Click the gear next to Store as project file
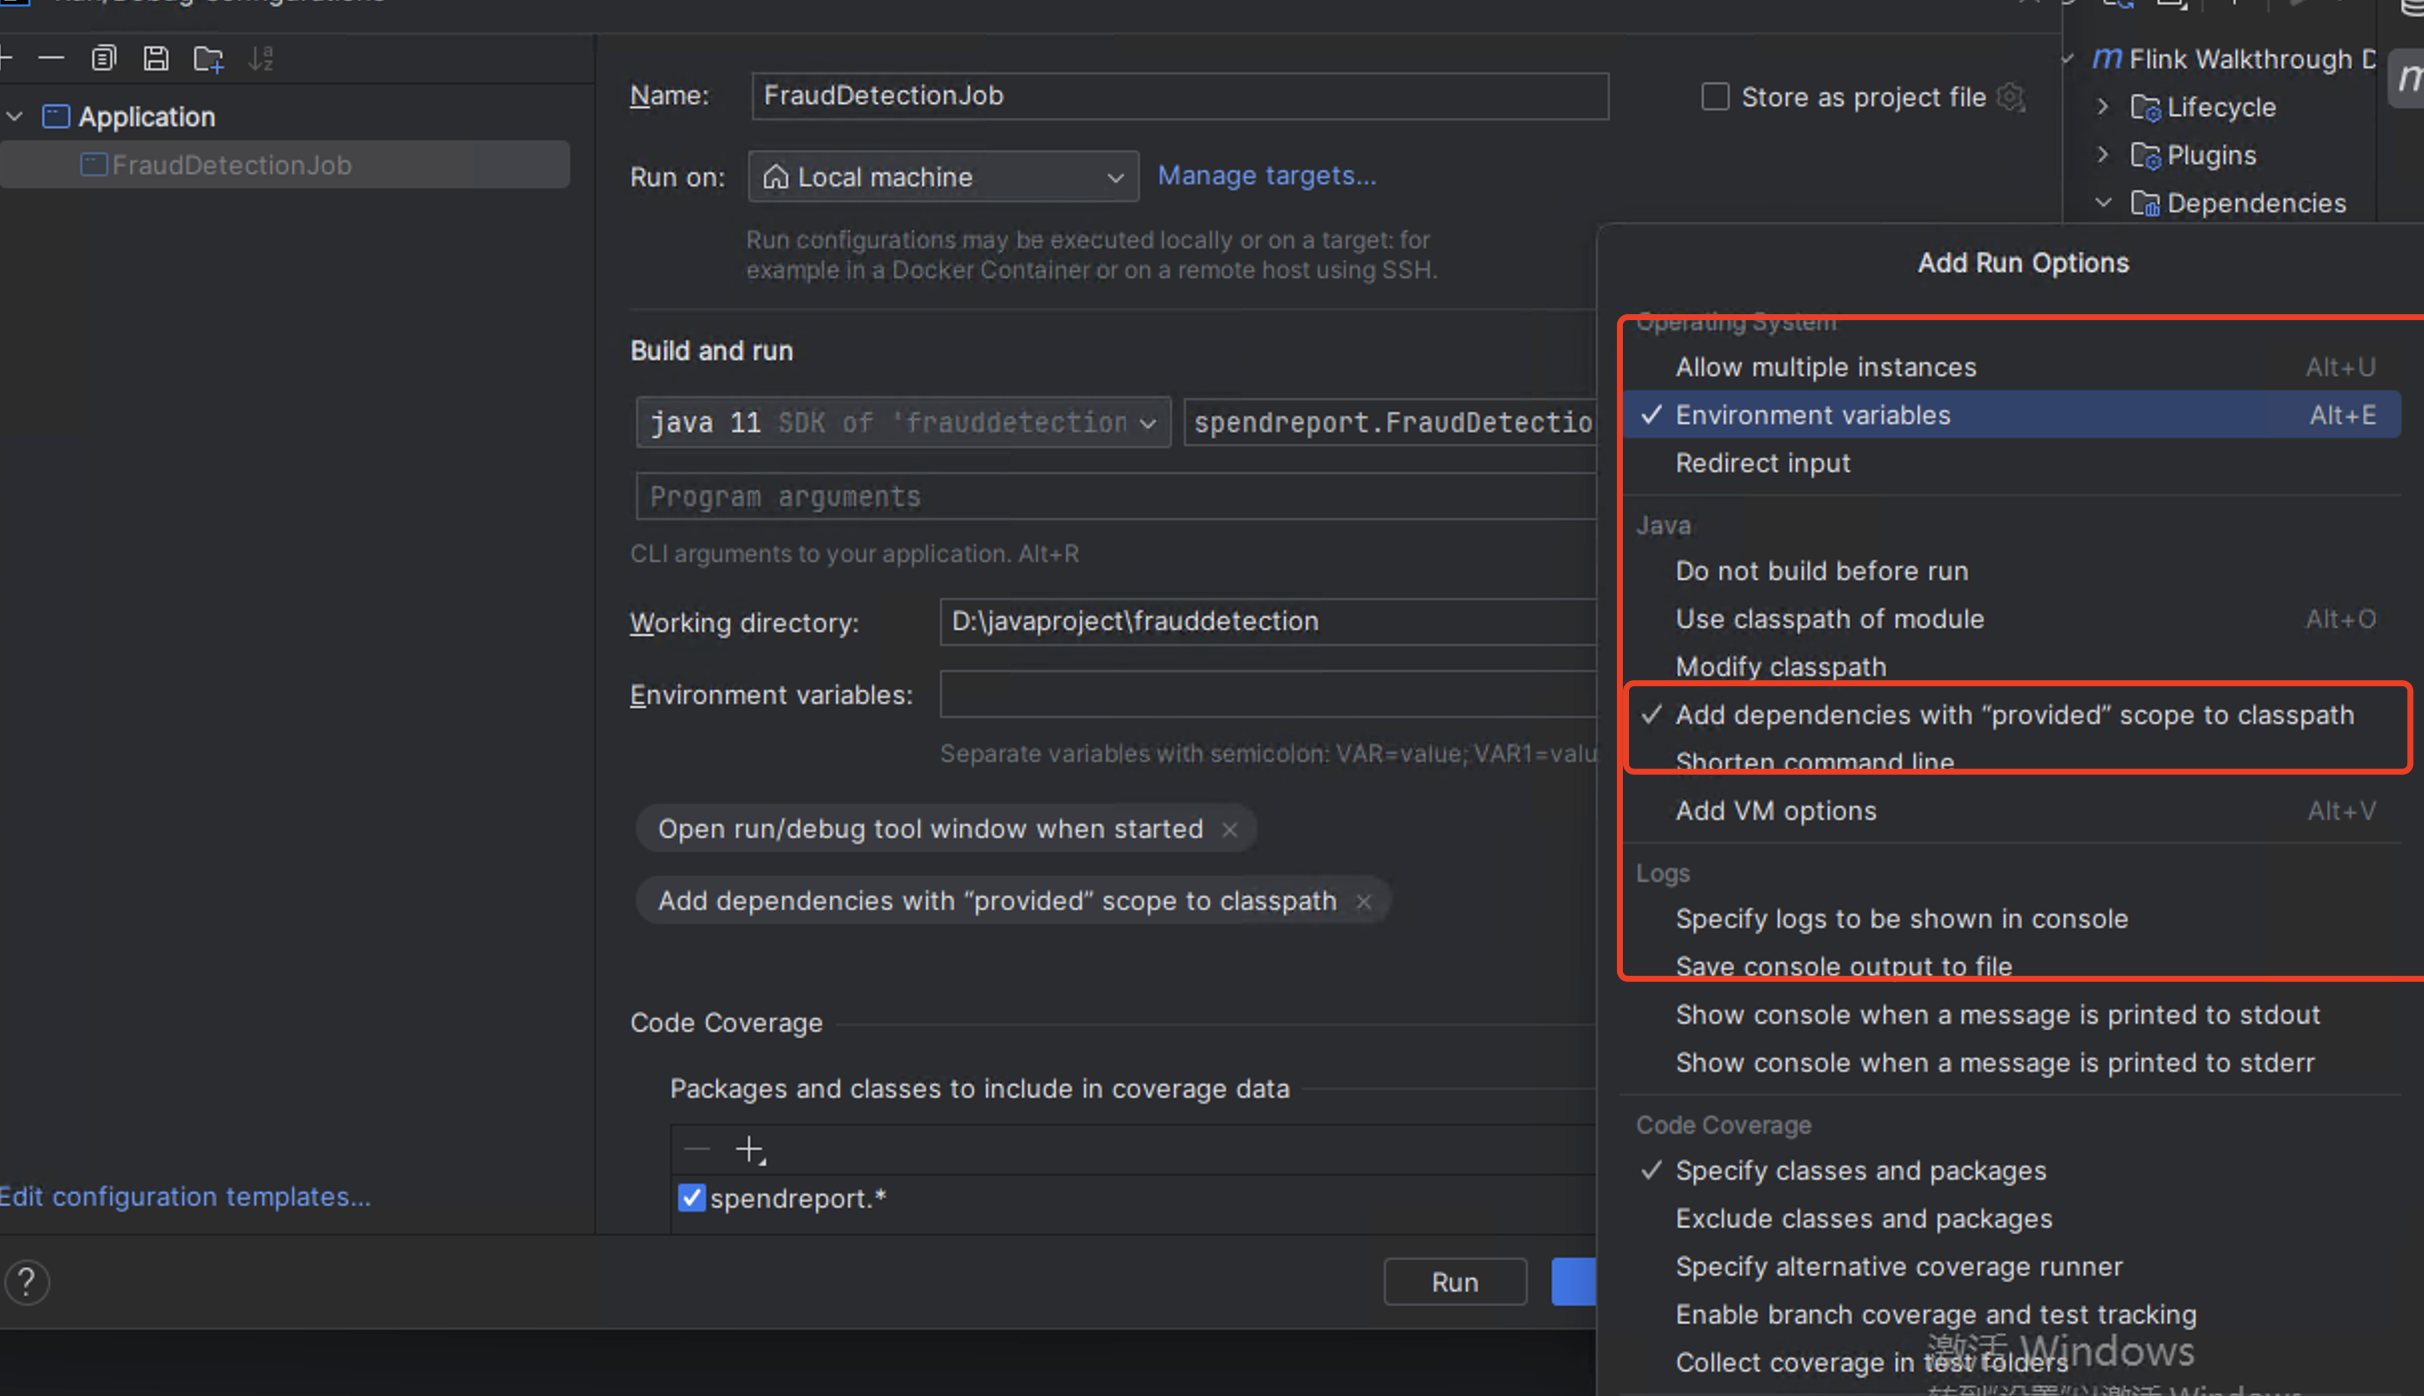 tap(2010, 97)
